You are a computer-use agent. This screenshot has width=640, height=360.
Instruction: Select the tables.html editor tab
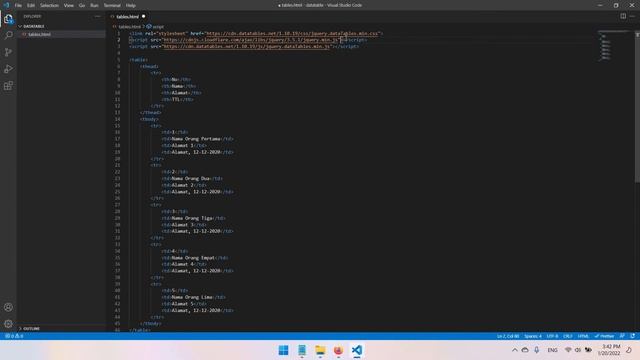coord(127,16)
